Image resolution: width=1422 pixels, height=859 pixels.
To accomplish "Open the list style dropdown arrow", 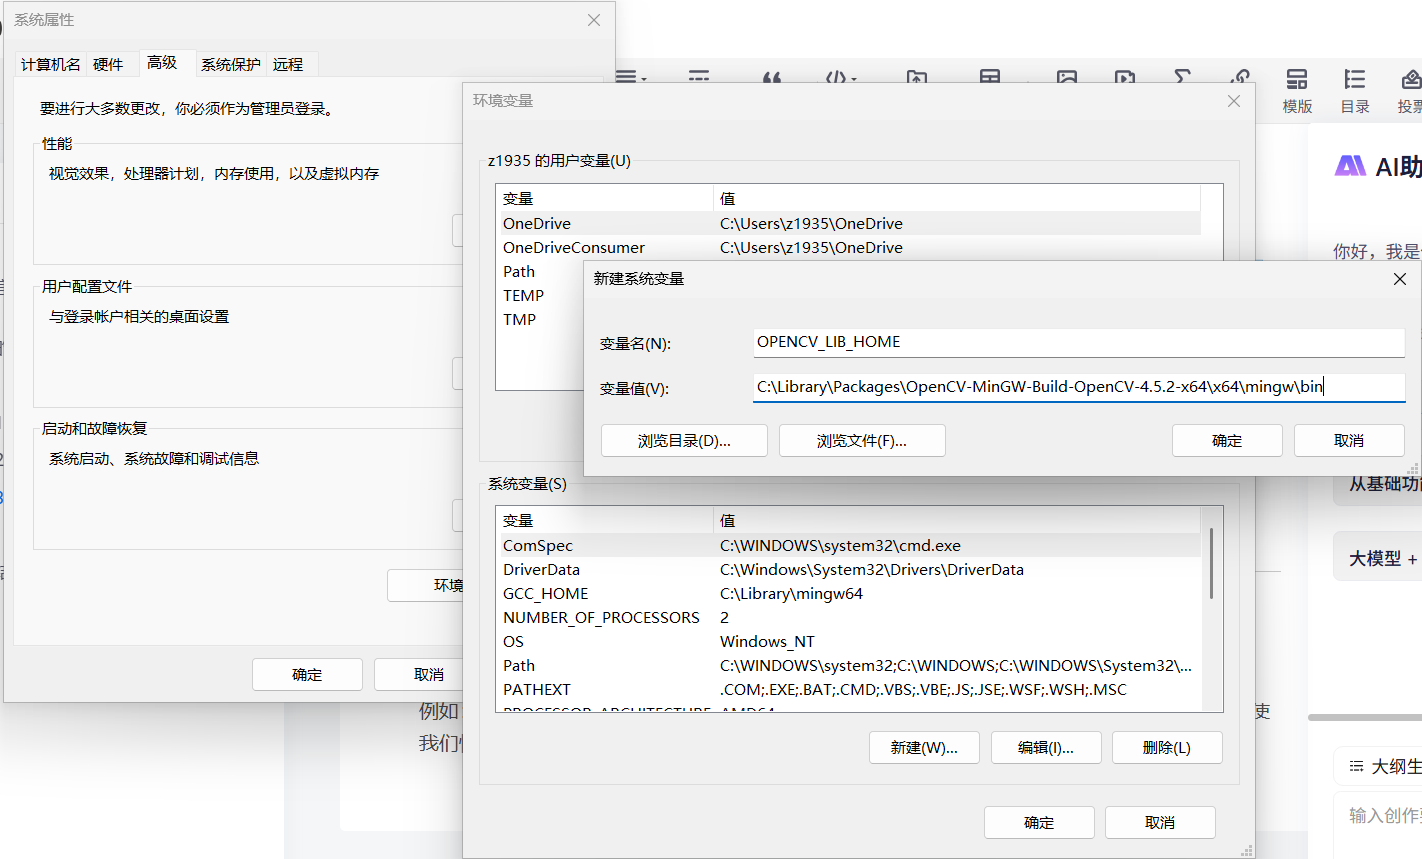I will click(644, 81).
